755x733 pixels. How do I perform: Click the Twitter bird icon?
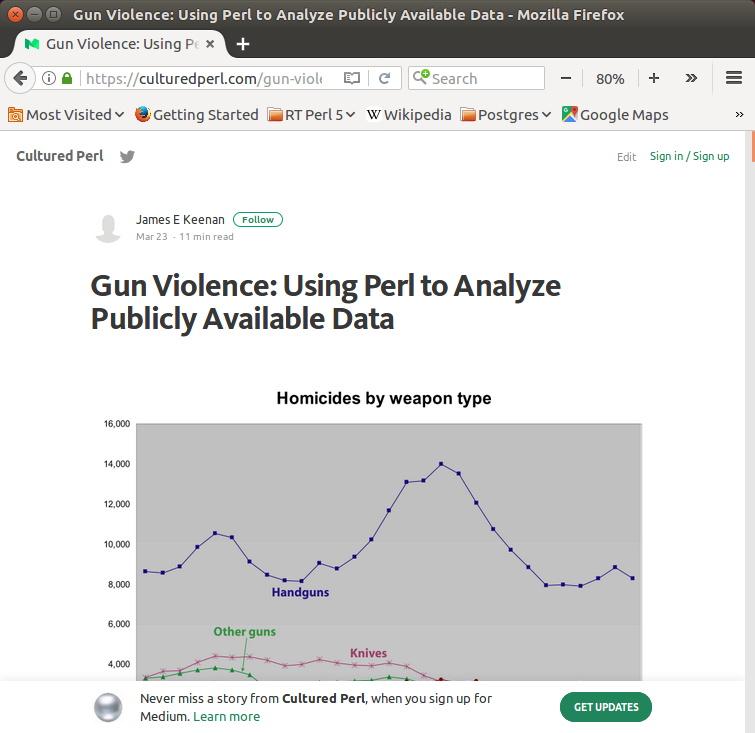(127, 156)
